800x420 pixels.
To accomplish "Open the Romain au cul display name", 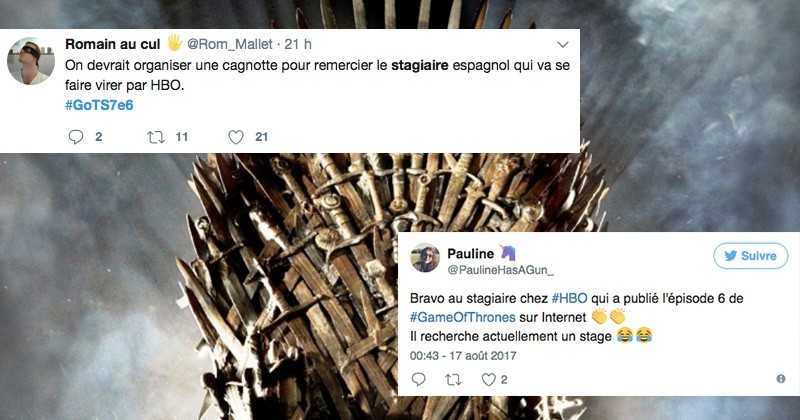I will coord(113,44).
